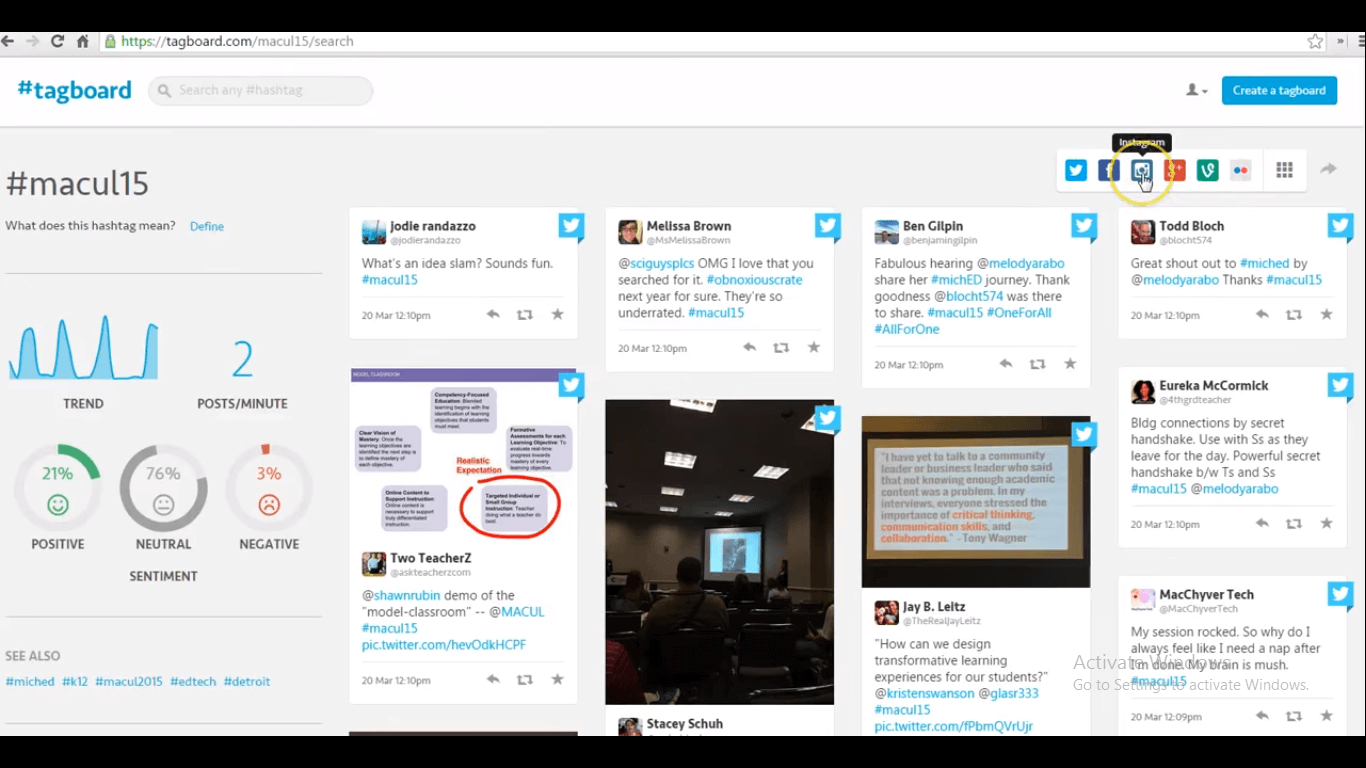Open the #obnoxiouscrate hashtag link

[755, 280]
